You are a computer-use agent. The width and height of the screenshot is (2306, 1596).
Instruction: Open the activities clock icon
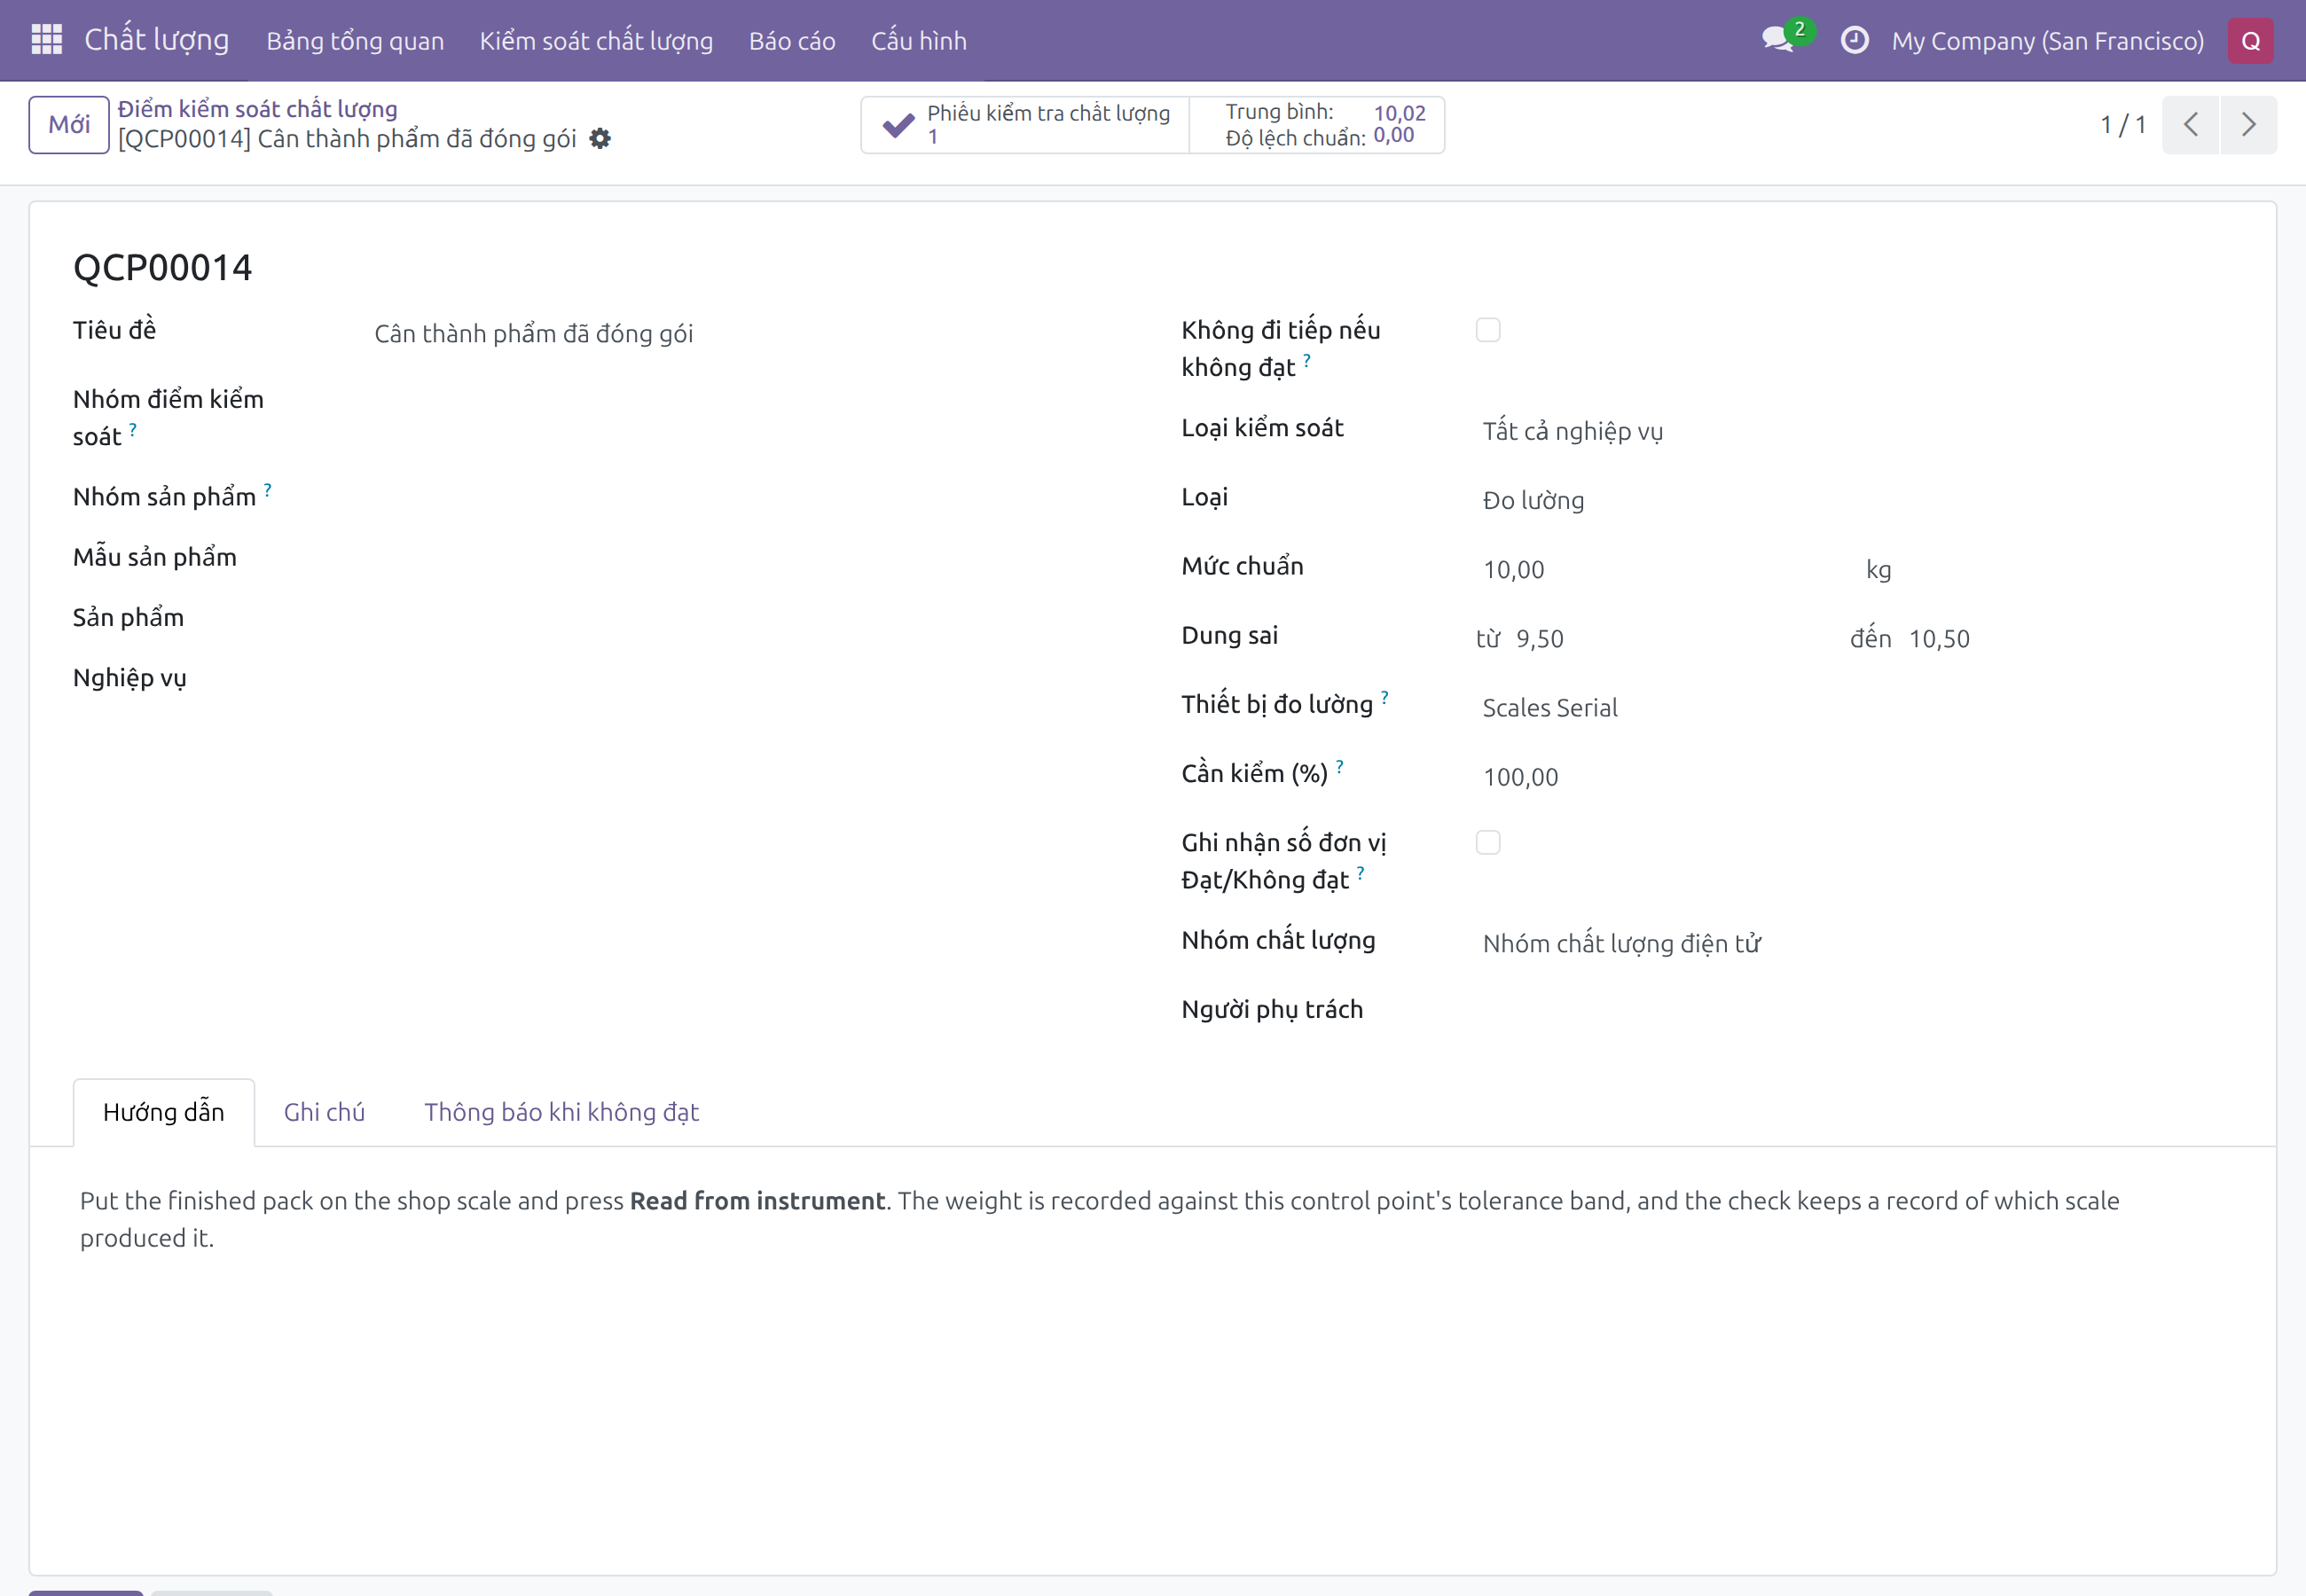[x=1854, y=40]
